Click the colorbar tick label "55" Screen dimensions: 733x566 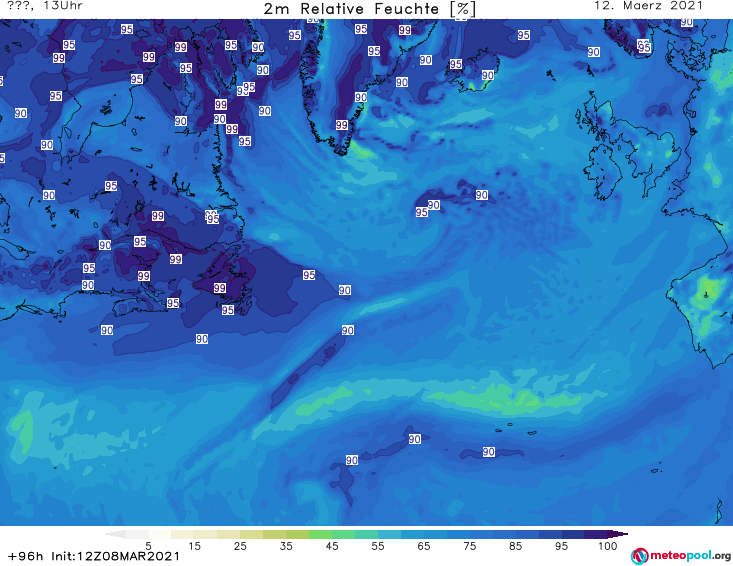[378, 546]
